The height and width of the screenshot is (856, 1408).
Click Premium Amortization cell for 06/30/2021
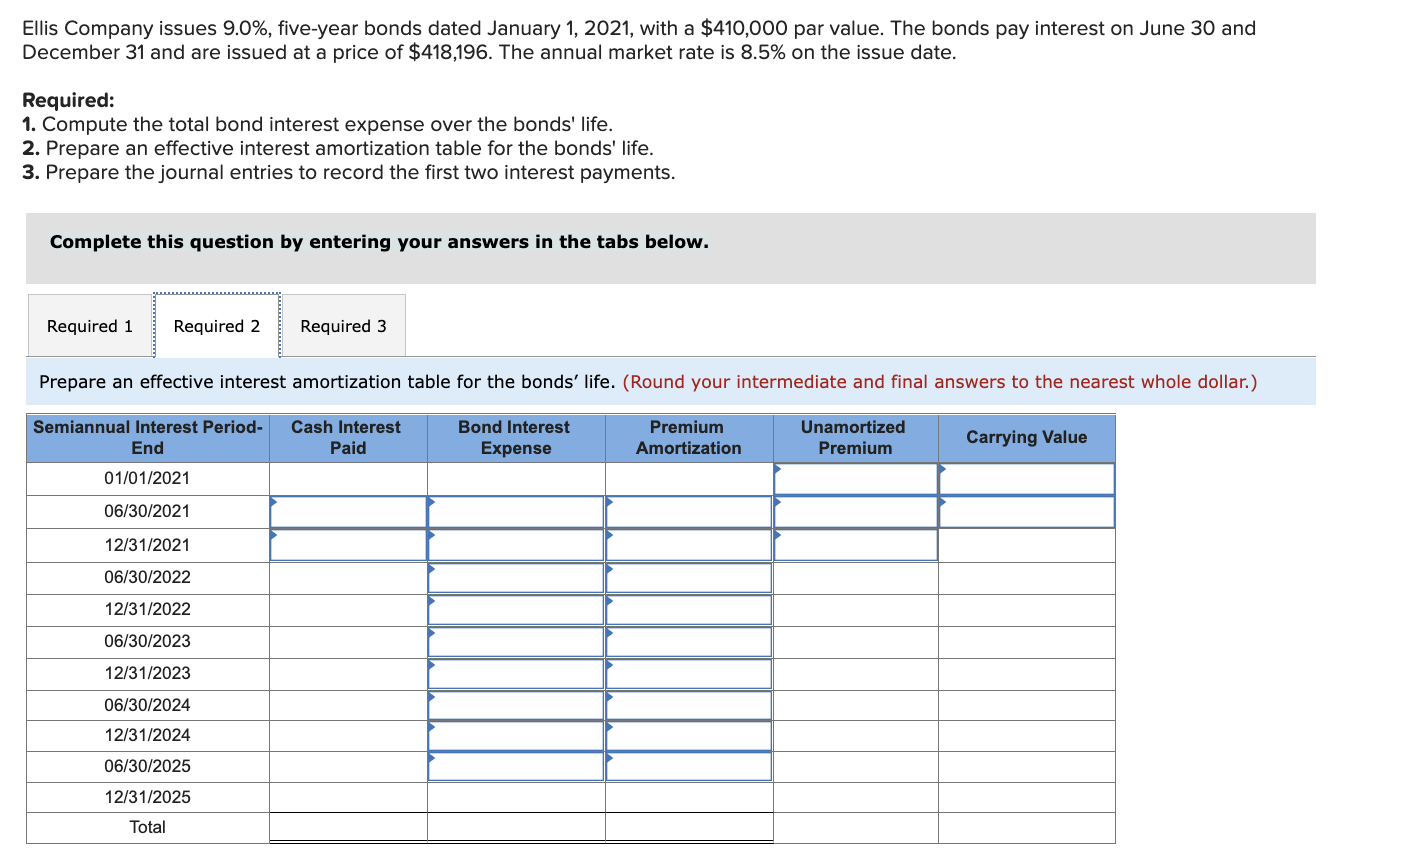[x=689, y=512]
